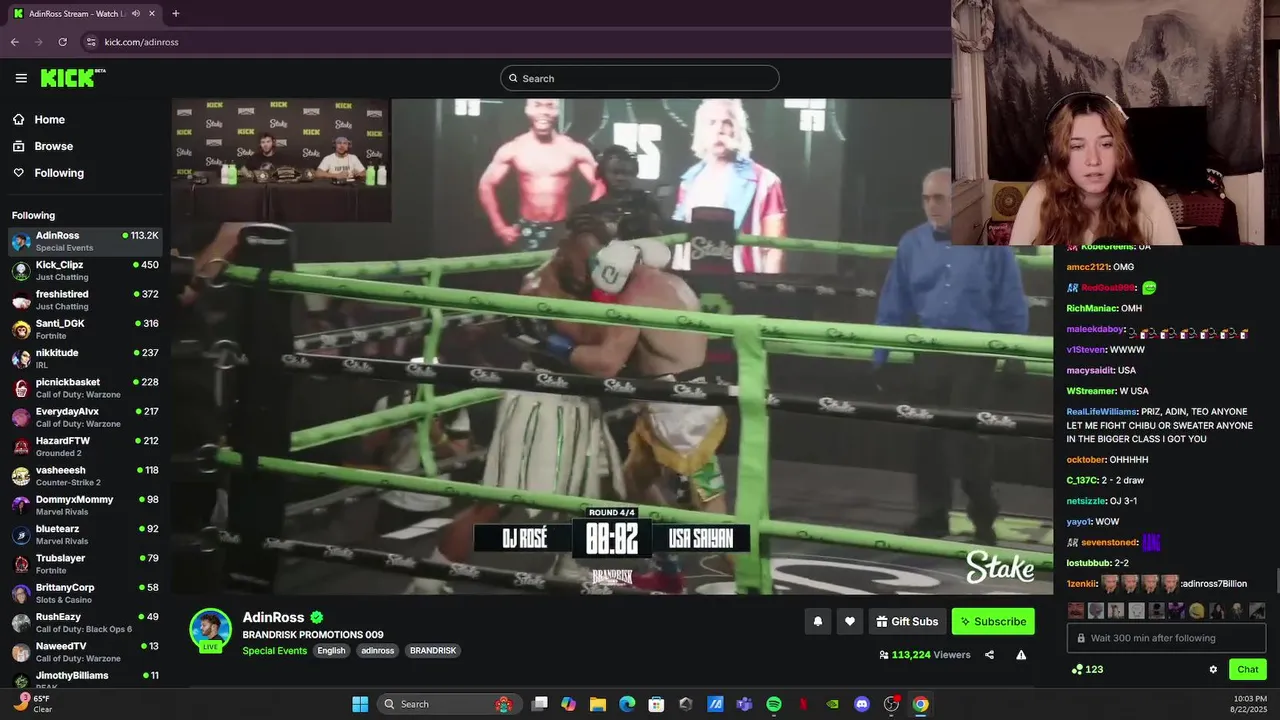Click username RealLifeWilliams in chat
The height and width of the screenshot is (720, 1280).
(1101, 411)
